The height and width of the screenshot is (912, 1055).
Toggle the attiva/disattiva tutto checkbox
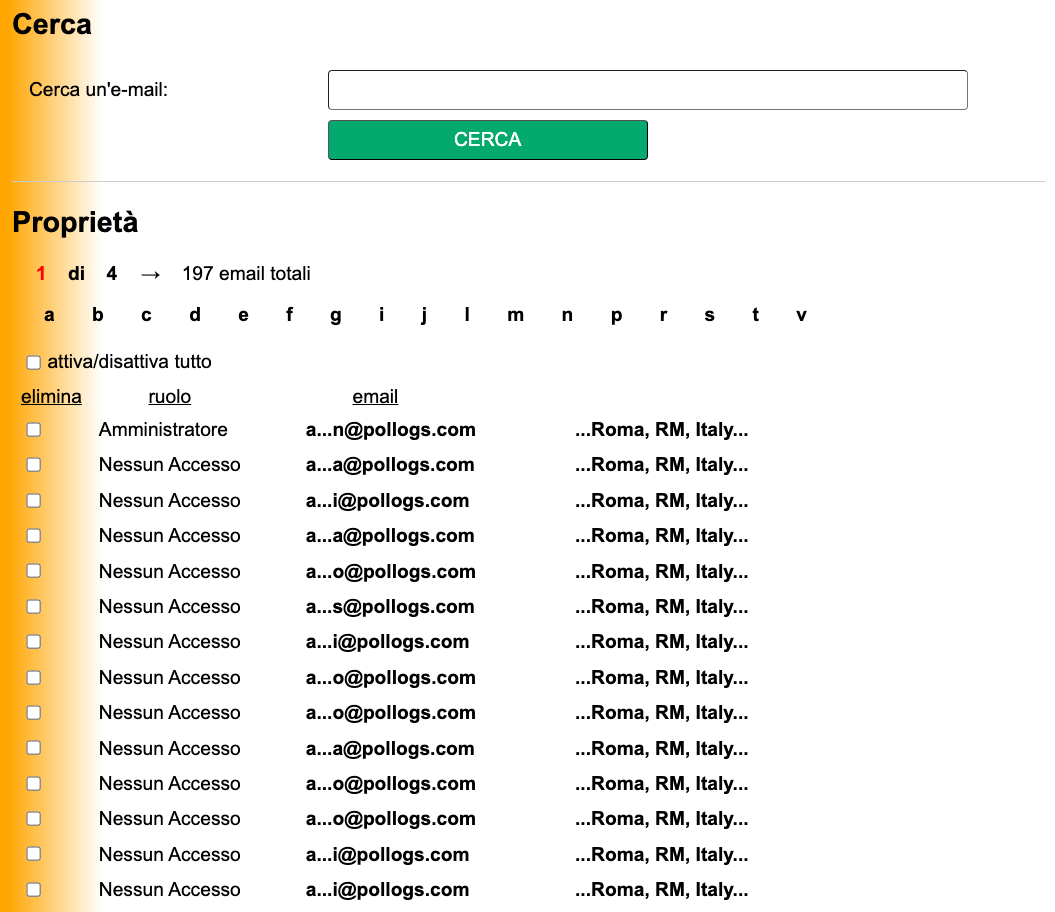tap(33, 362)
